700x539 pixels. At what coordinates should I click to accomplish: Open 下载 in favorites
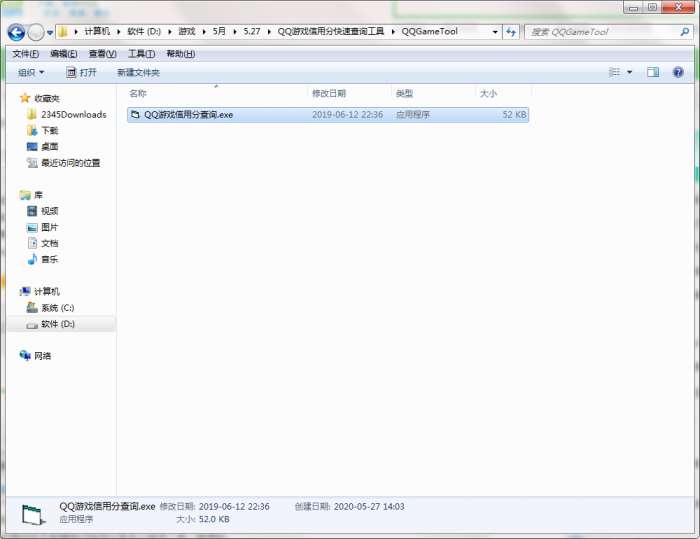50,131
